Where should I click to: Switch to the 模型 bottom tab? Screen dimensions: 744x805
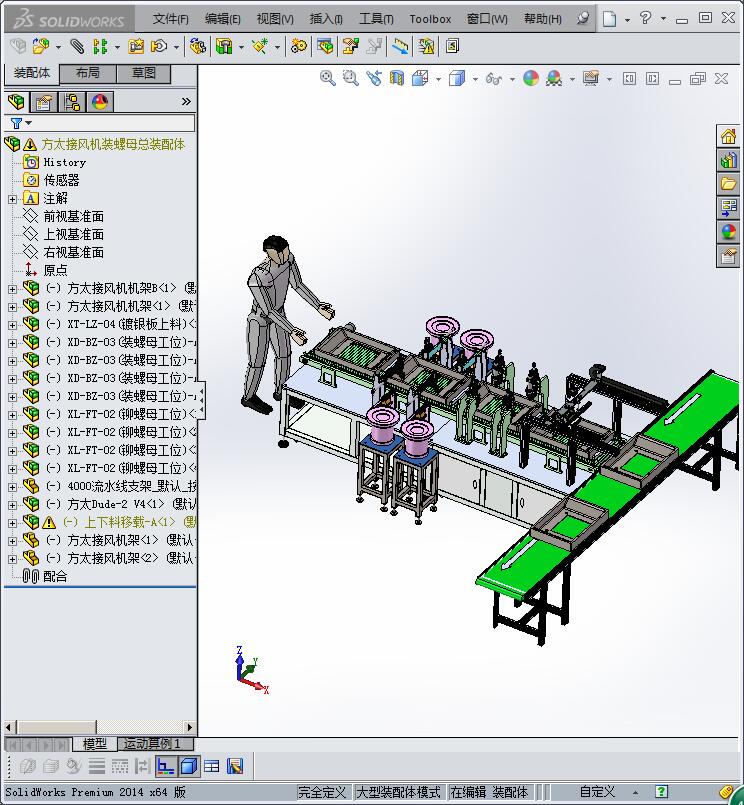pos(94,743)
